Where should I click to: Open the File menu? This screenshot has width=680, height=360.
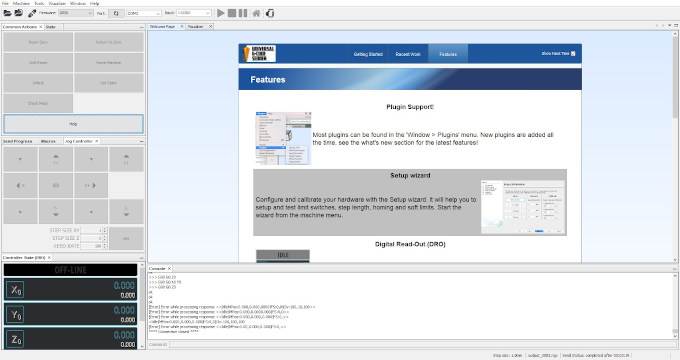coord(5,3)
